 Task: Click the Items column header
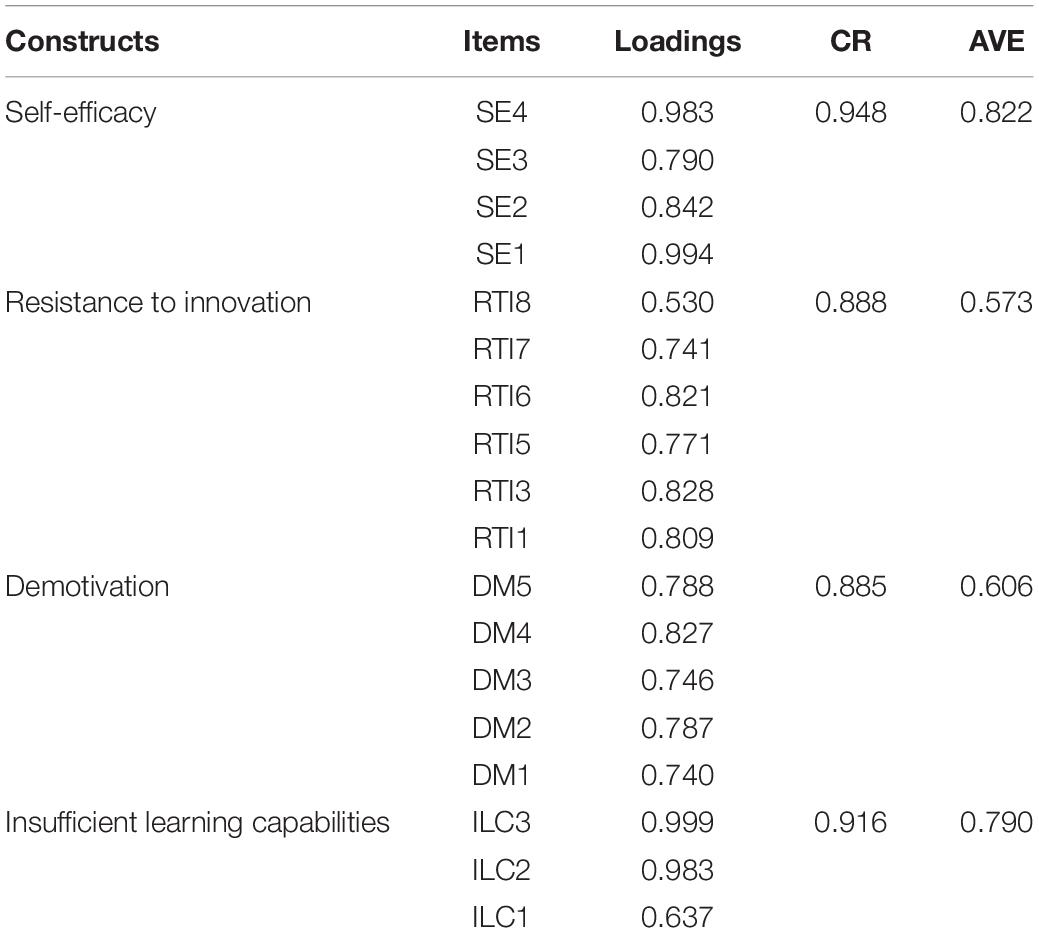point(502,41)
